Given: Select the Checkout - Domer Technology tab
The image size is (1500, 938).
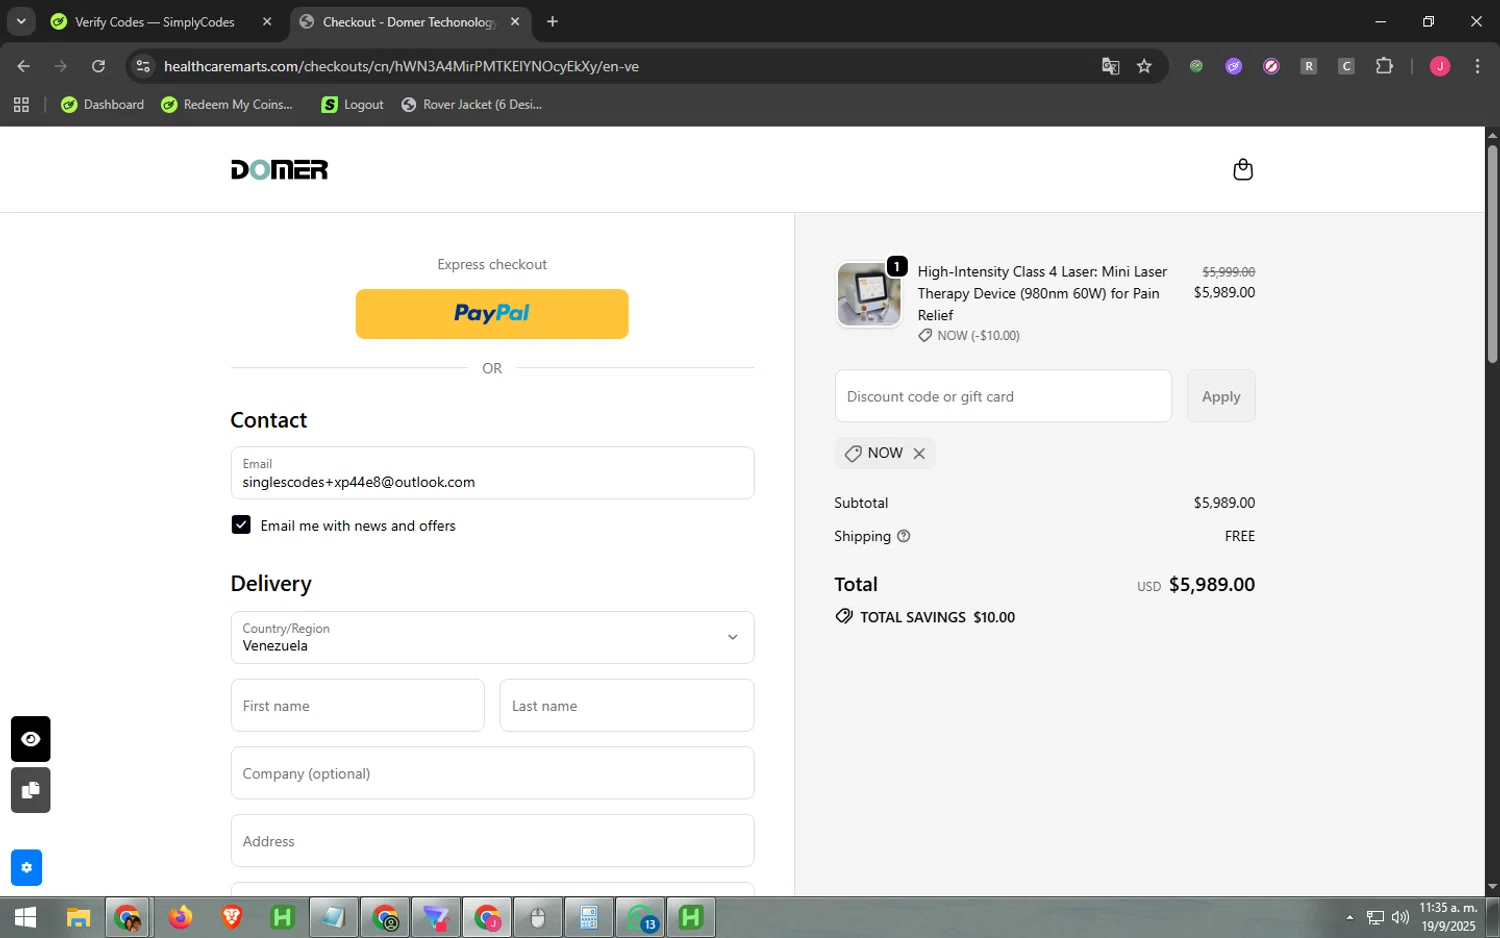Looking at the screenshot, I should (x=408, y=22).
